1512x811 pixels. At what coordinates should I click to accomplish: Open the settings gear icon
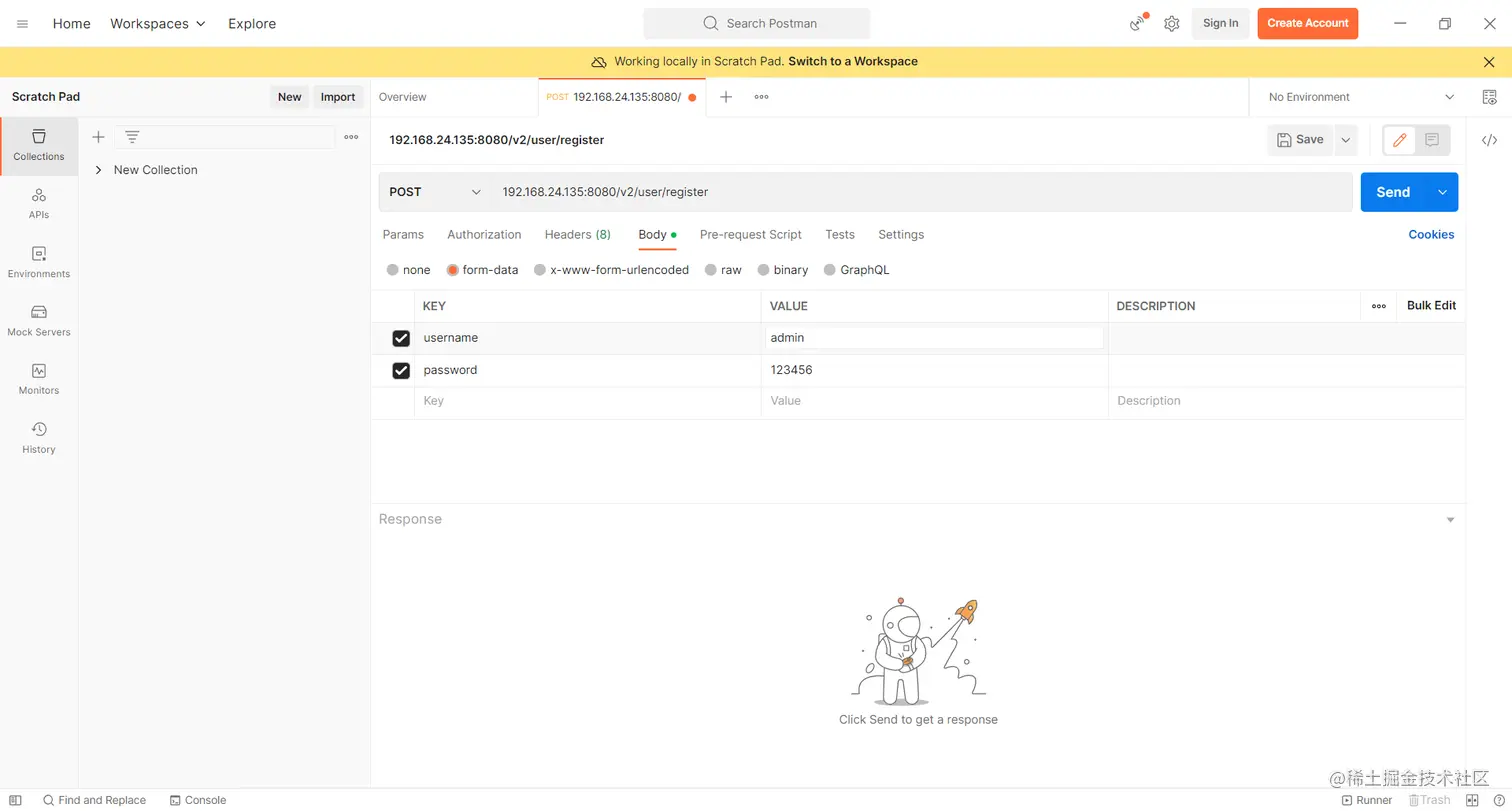1172,23
